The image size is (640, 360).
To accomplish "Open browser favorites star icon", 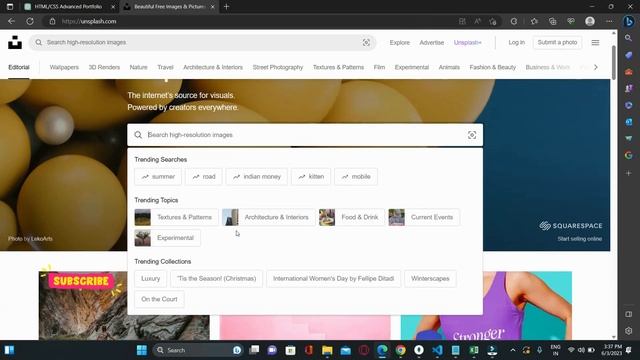I will [534, 21].
